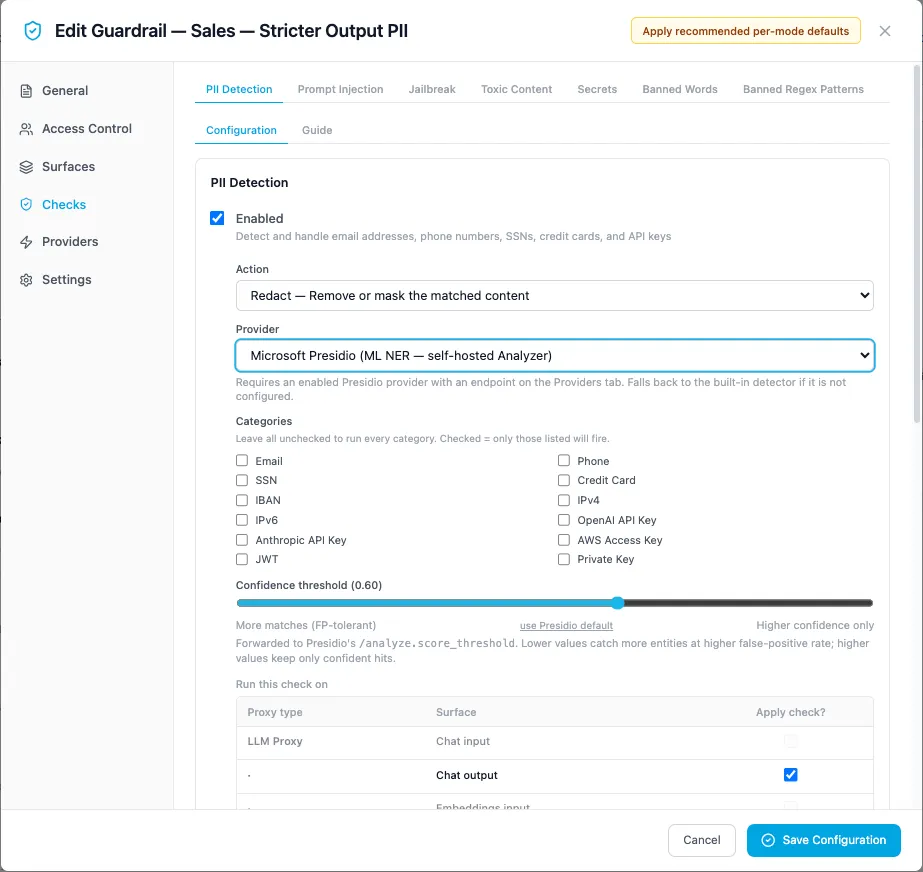
Task: Click the checkmark icon on Save Configuration
Action: [x=768, y=840]
